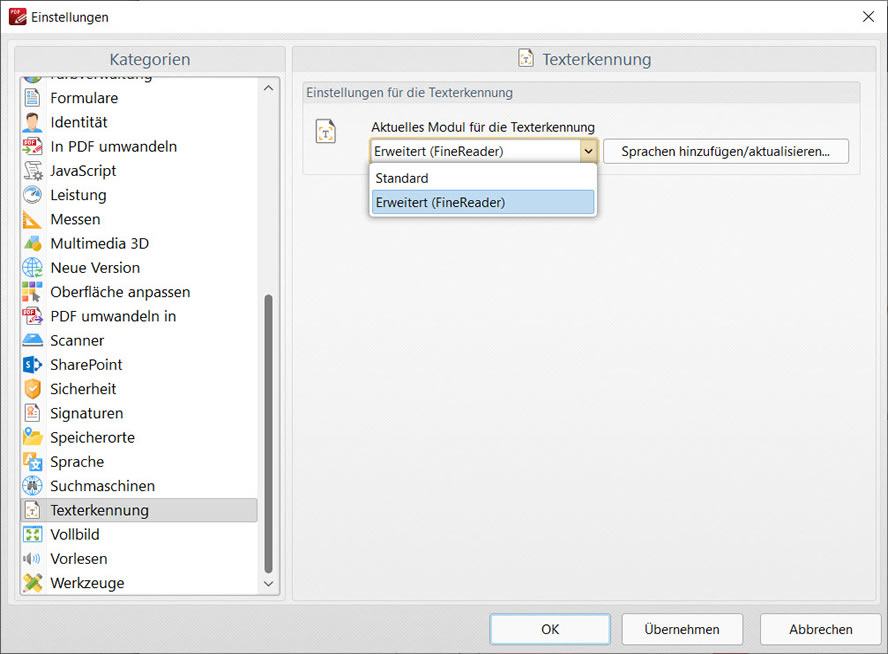Confirm settings with the OK button
This screenshot has height=654, width=888.
point(550,629)
